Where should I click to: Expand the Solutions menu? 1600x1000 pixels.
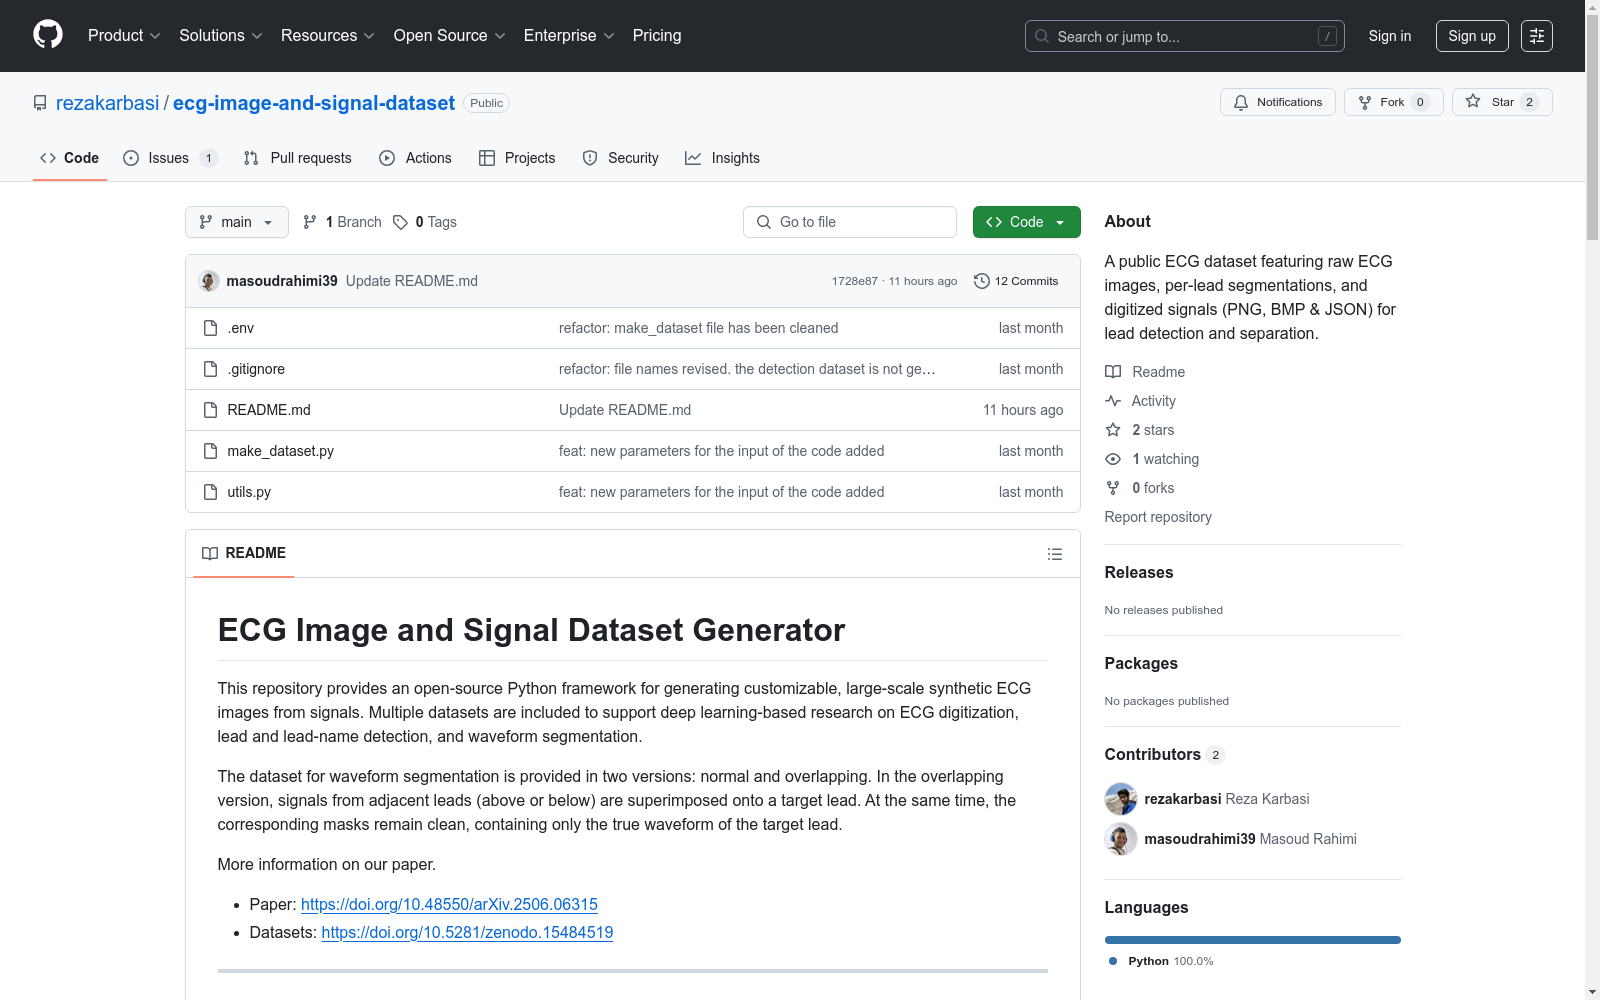[x=221, y=35]
